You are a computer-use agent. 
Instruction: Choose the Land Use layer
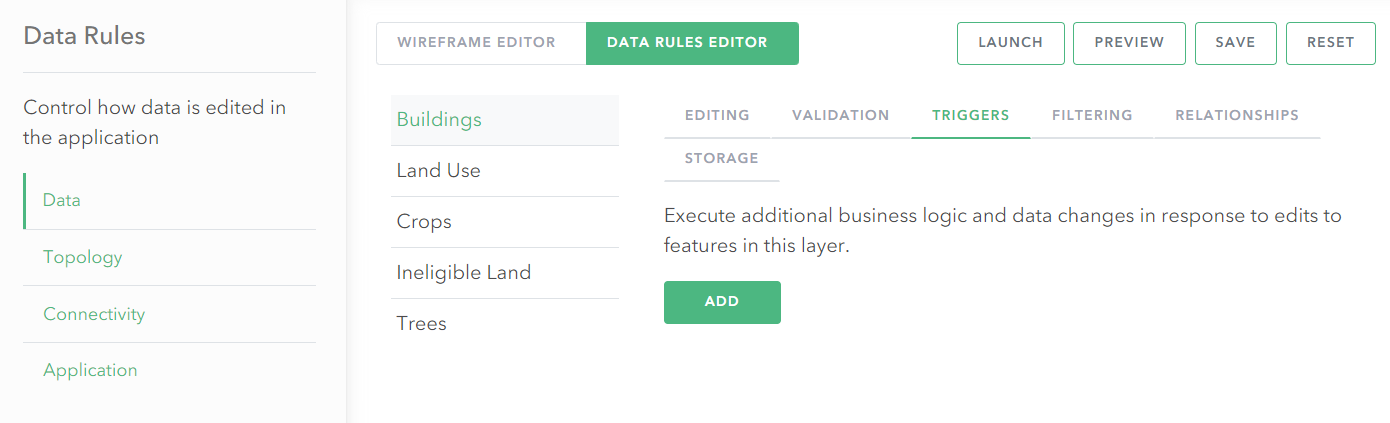505,171
